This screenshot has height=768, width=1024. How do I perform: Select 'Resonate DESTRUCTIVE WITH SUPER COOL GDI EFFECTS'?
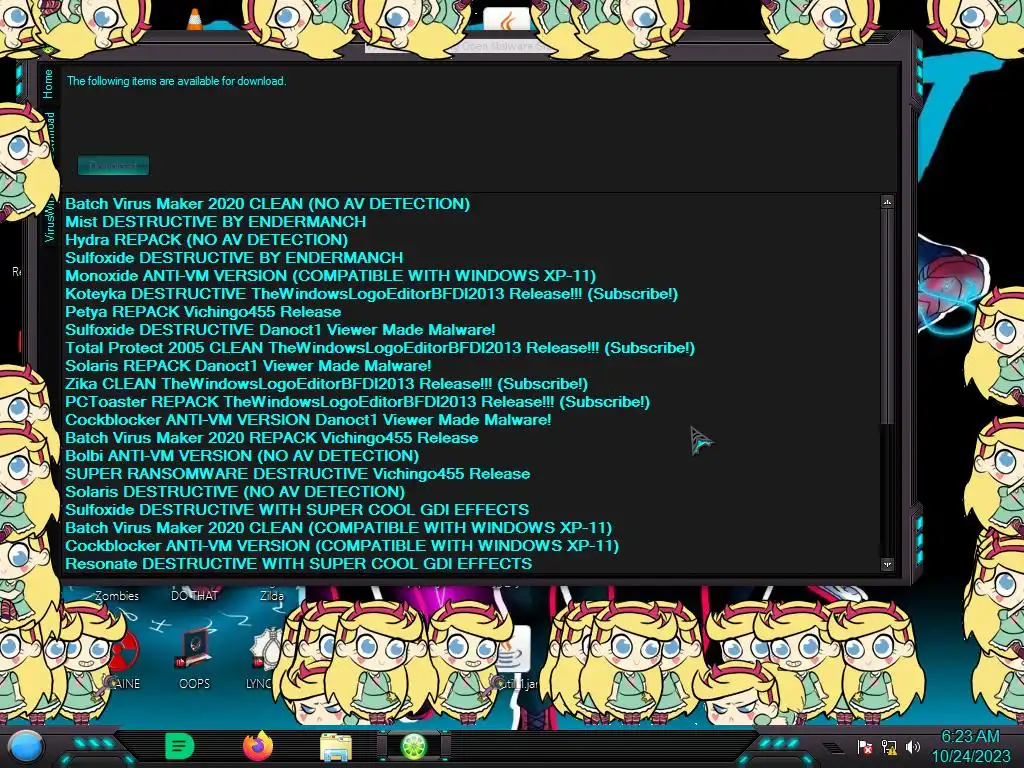pyautogui.click(x=298, y=564)
